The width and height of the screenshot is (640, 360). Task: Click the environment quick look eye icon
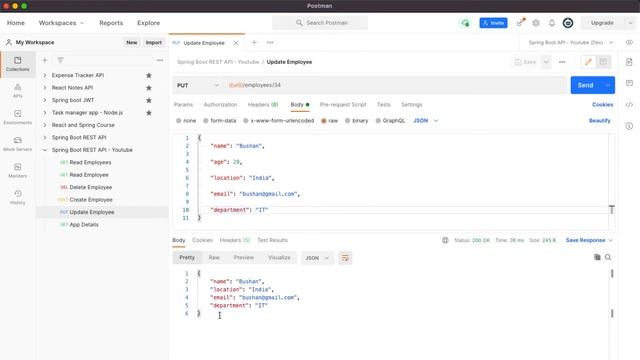tap(629, 42)
